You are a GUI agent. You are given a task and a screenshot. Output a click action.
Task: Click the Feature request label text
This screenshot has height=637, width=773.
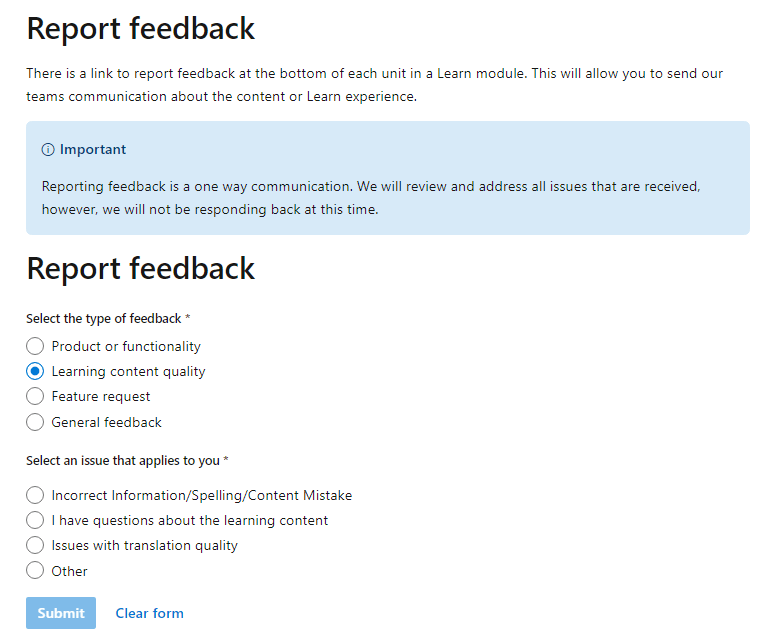(x=101, y=397)
